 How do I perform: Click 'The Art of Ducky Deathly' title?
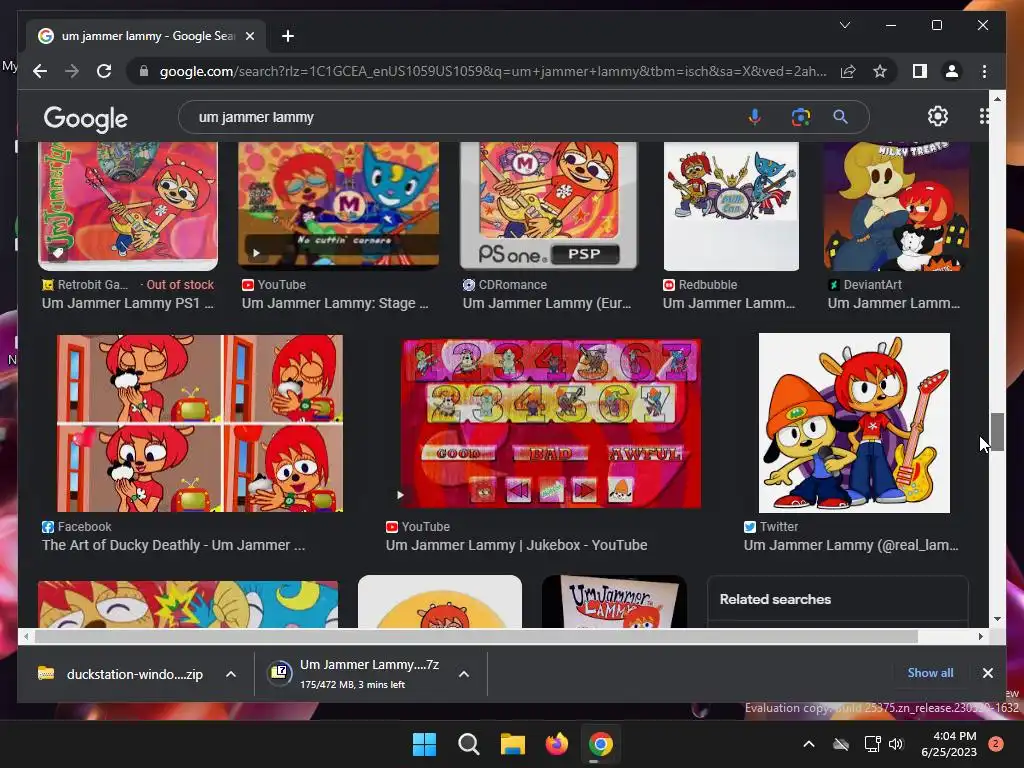(173, 545)
